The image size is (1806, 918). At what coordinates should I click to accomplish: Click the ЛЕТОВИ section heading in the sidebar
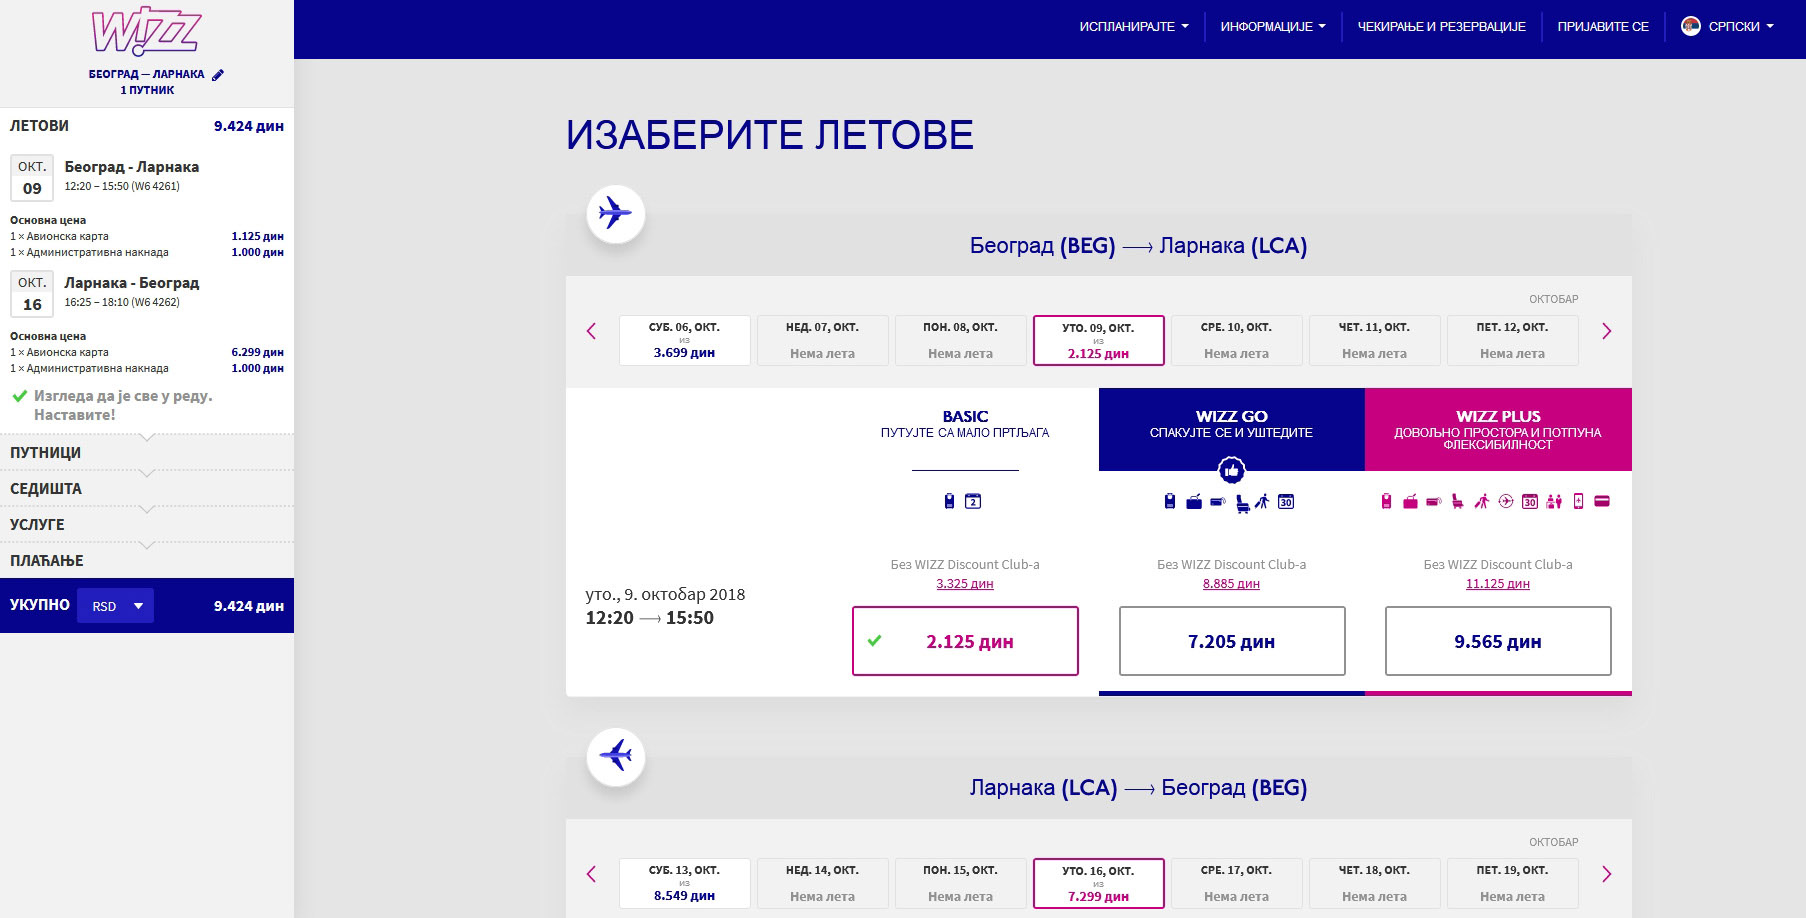(40, 126)
